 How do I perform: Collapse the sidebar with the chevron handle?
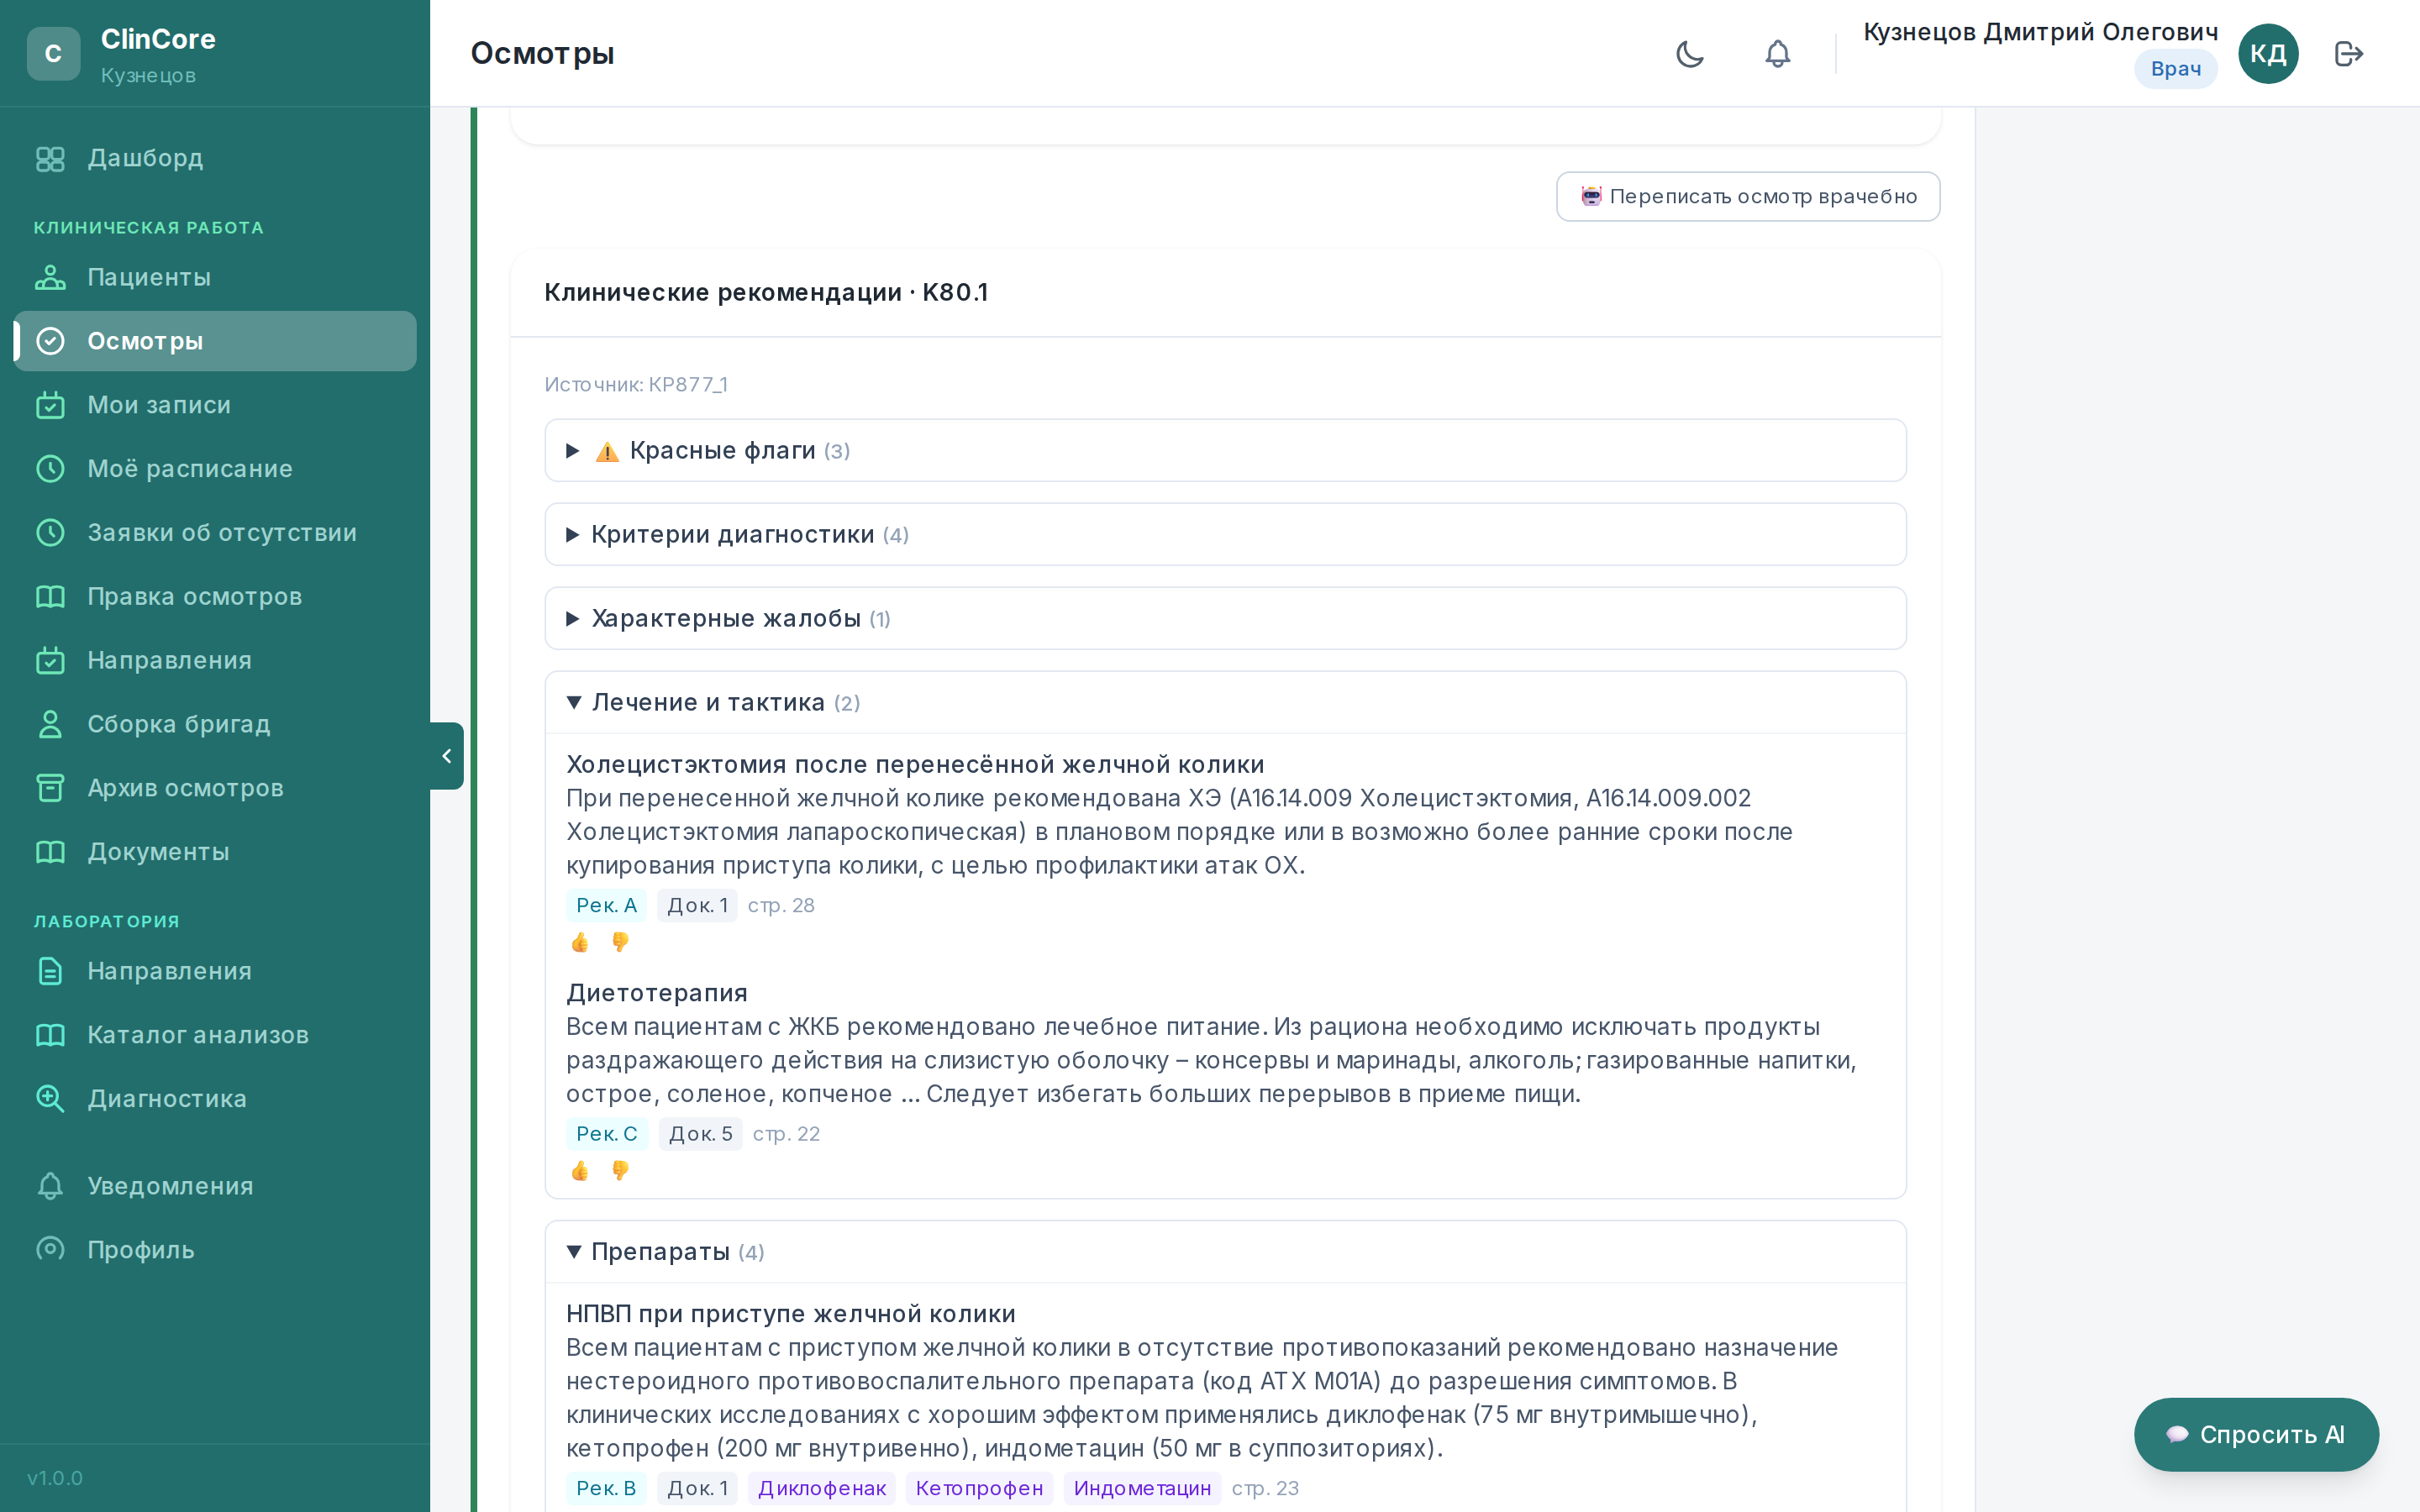(x=447, y=756)
